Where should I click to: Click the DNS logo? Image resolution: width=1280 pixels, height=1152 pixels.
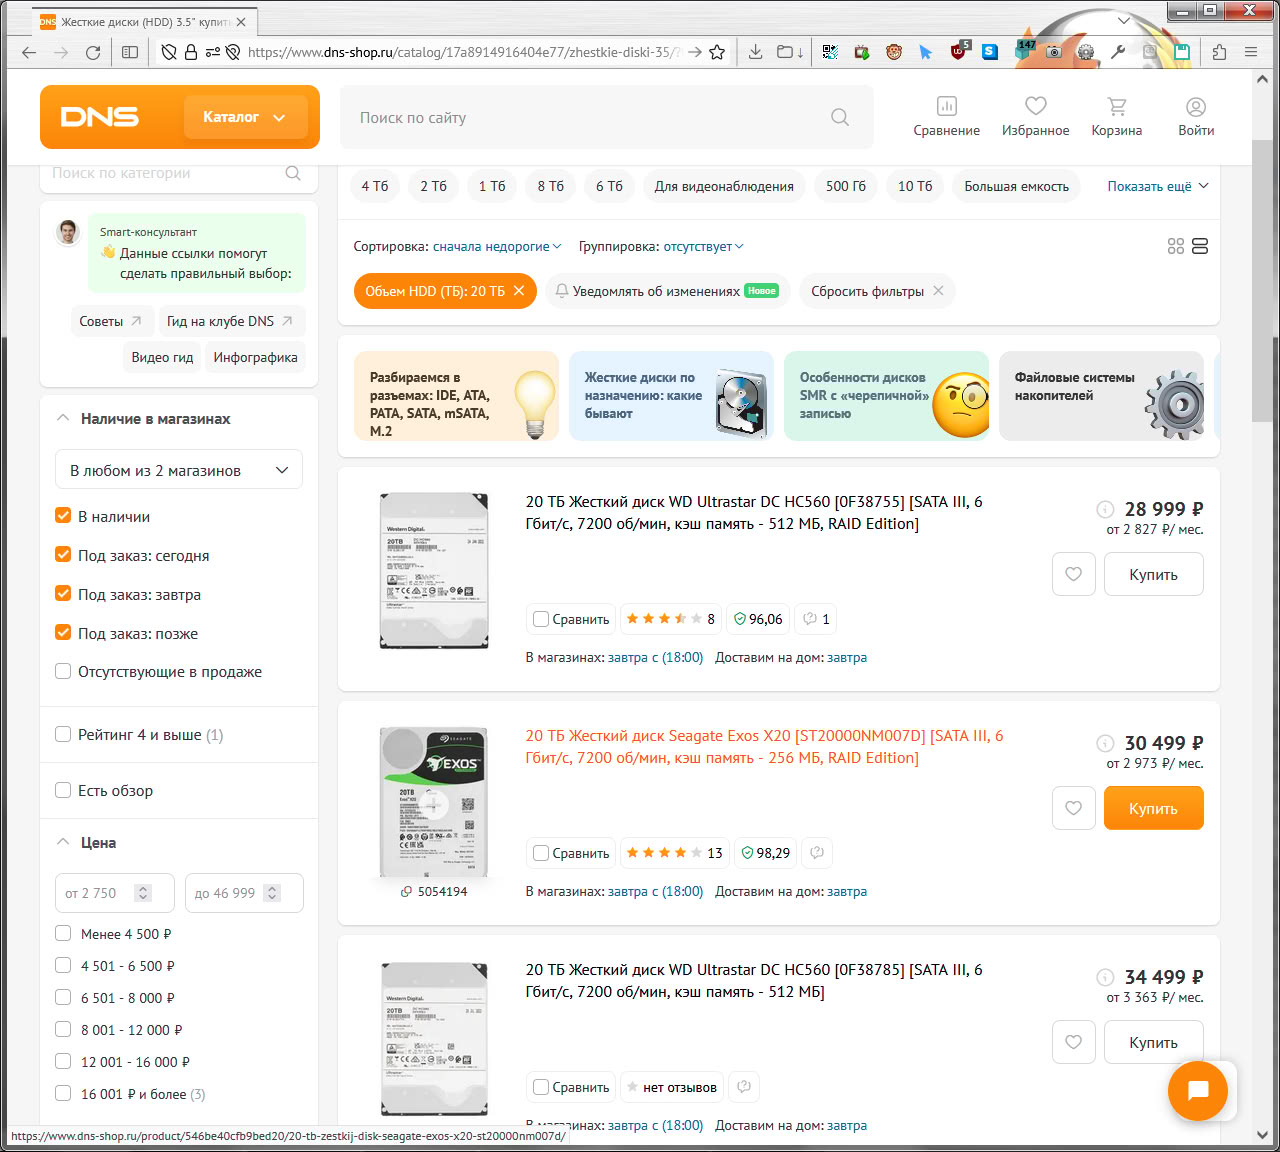100,117
